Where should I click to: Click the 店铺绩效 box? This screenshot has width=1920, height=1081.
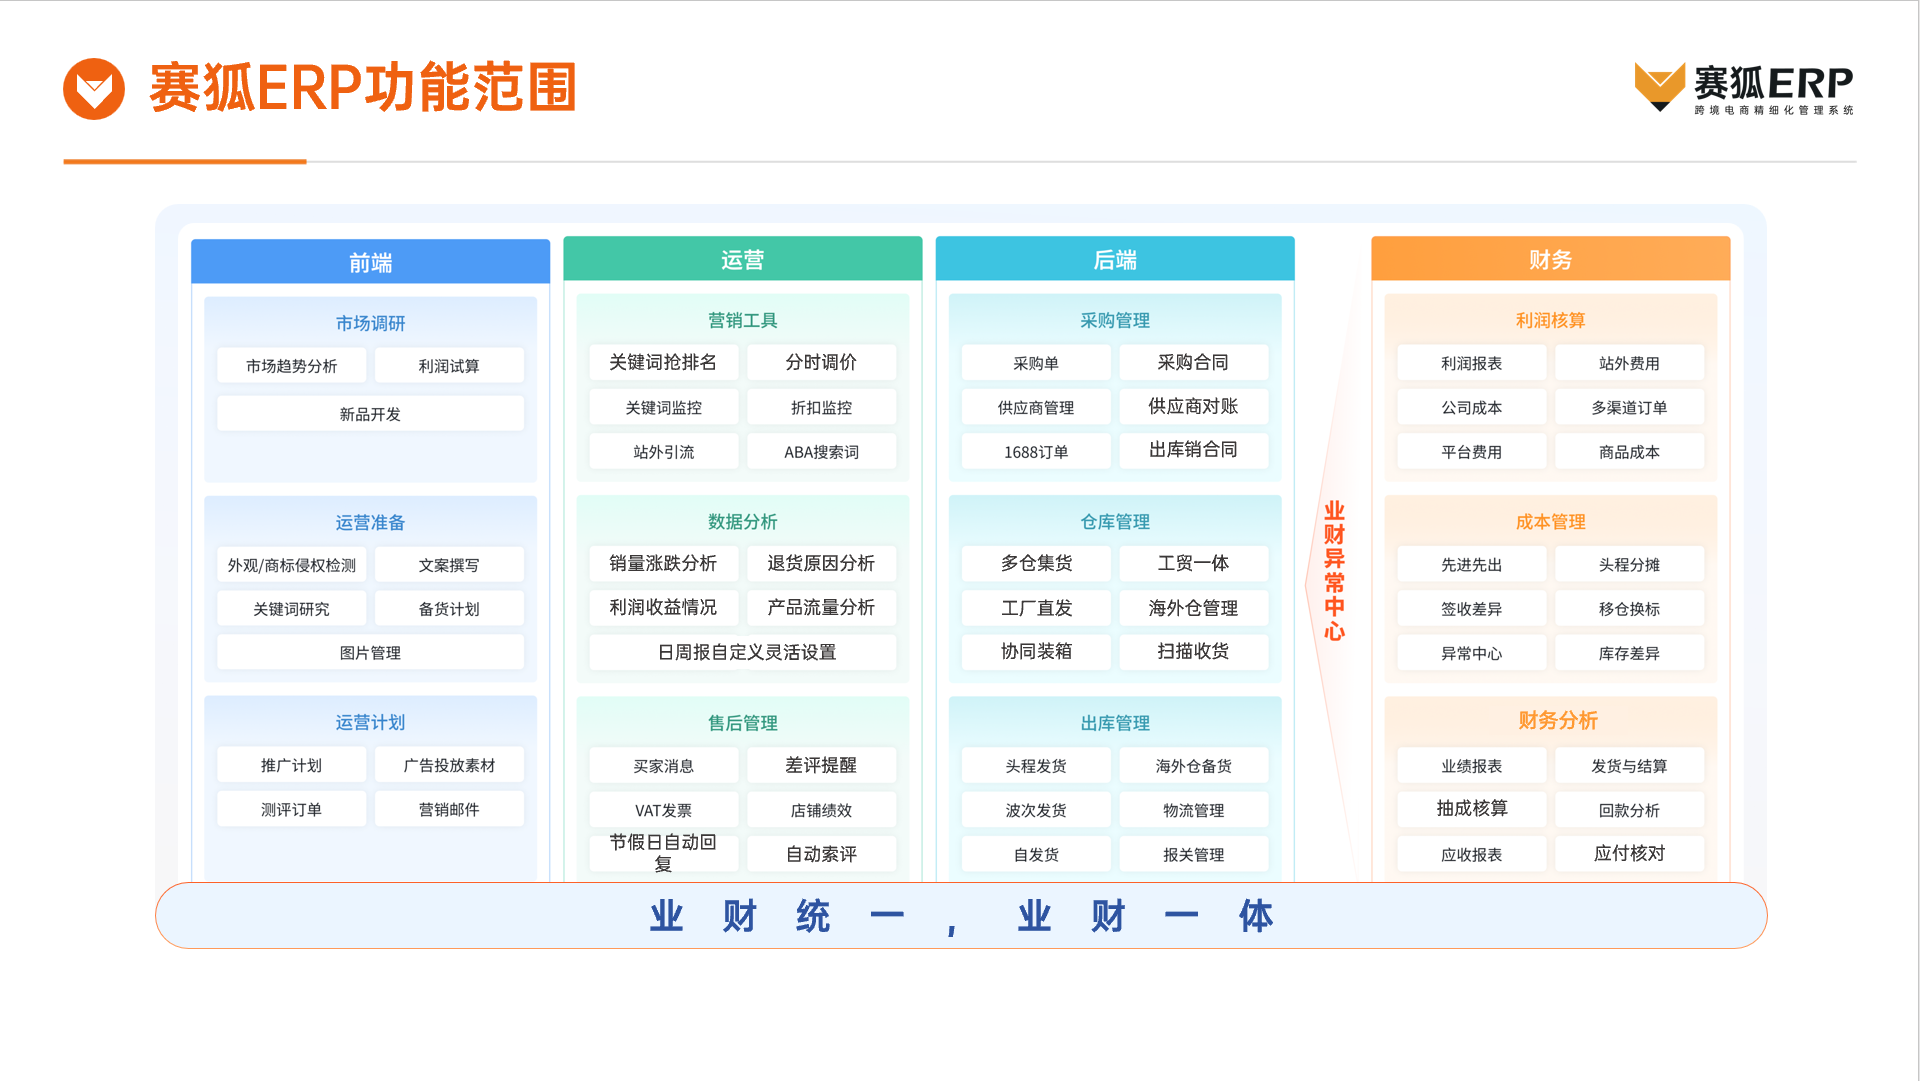point(821,810)
